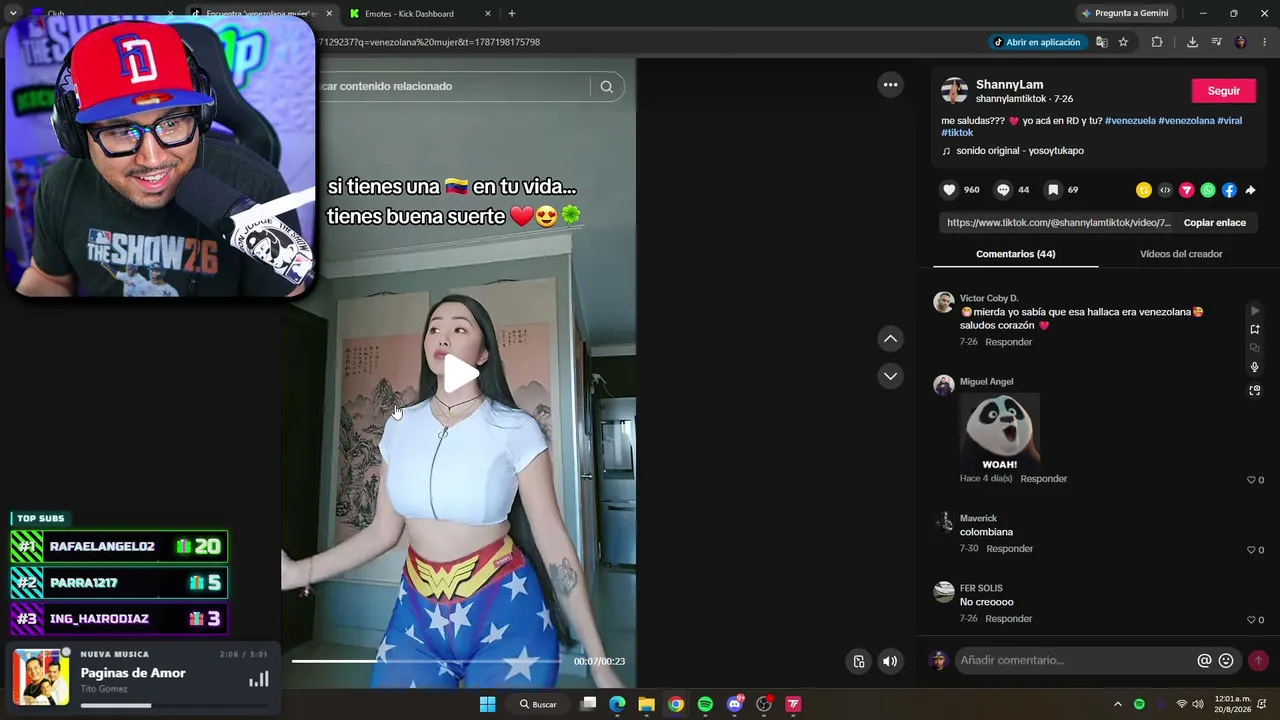The width and height of the screenshot is (1280, 720).
Task: Expand the tab search dropdown arrow
Action: point(13,14)
